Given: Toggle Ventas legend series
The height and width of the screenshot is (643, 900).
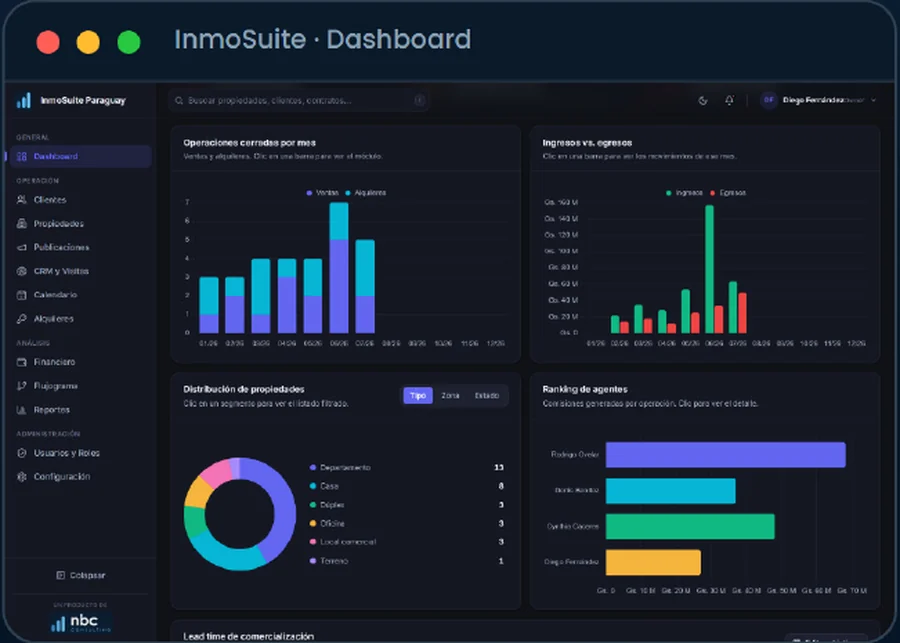Looking at the screenshot, I should coord(323,193).
